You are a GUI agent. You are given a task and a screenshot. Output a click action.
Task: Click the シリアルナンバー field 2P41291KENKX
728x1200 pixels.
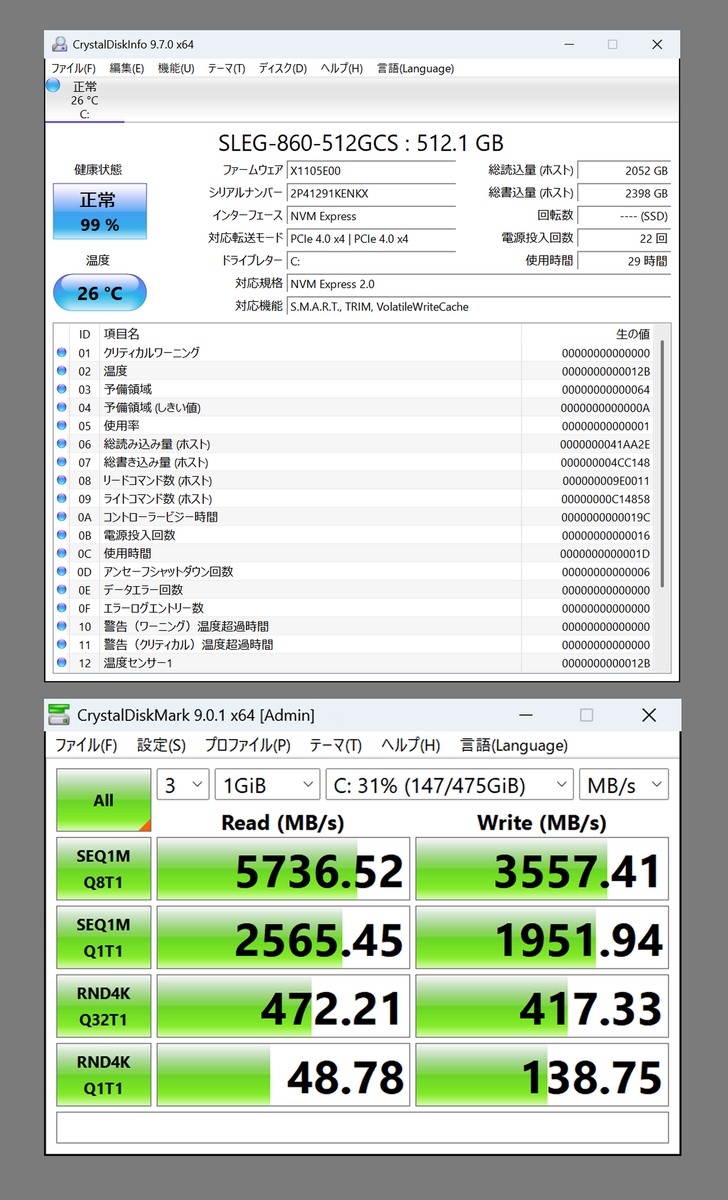click(371, 193)
